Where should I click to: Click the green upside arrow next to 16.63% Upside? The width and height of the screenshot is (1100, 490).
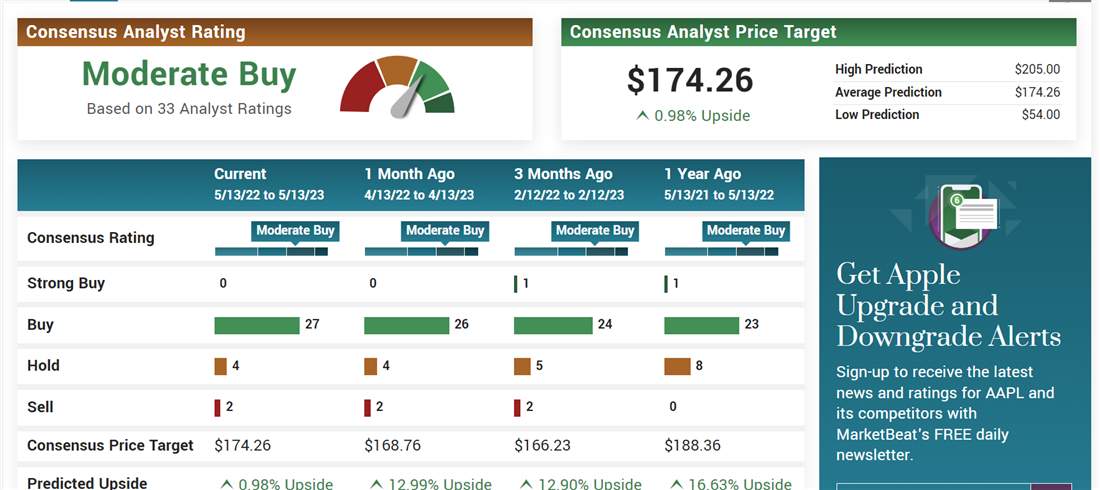point(675,484)
